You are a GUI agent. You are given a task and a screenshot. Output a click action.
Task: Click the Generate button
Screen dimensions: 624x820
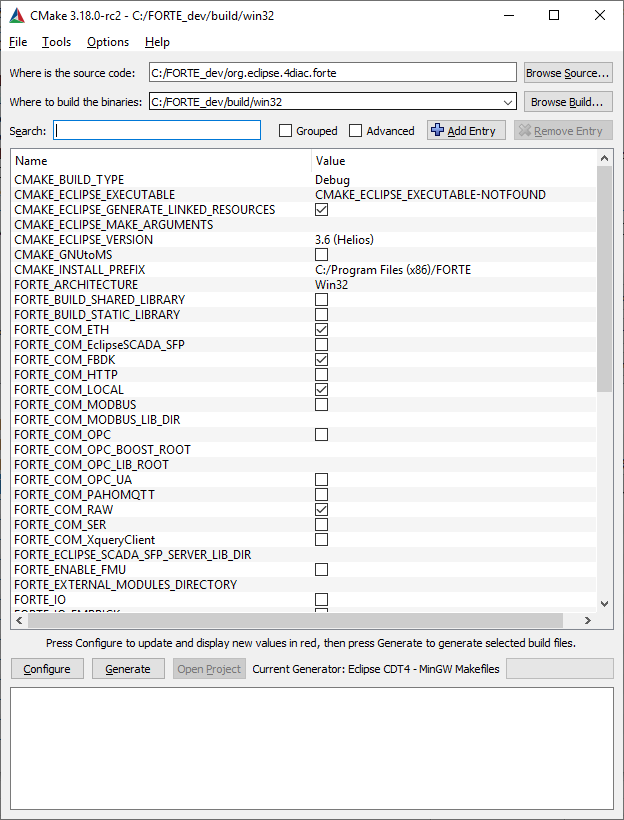tap(128, 669)
